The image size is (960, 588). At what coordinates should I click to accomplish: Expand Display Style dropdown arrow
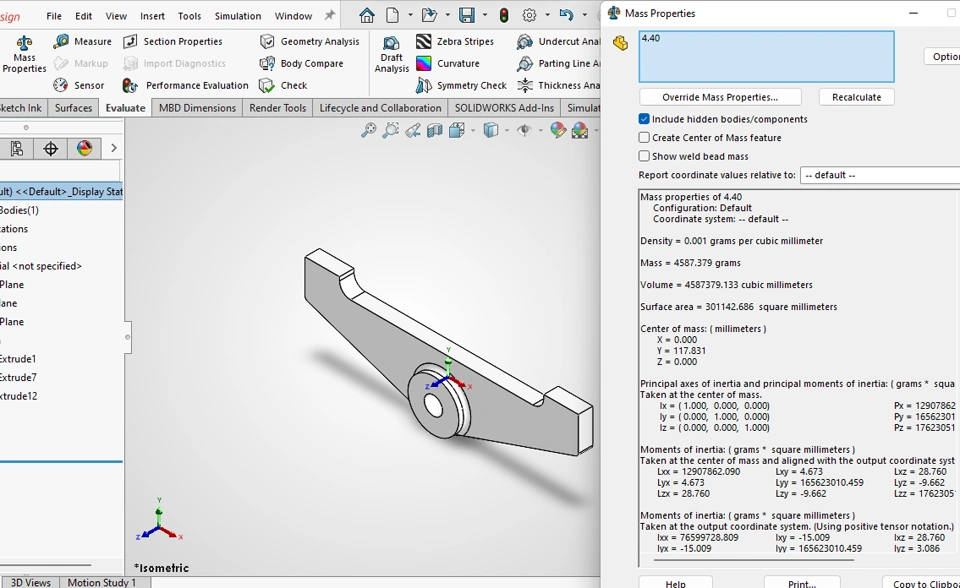(x=507, y=130)
